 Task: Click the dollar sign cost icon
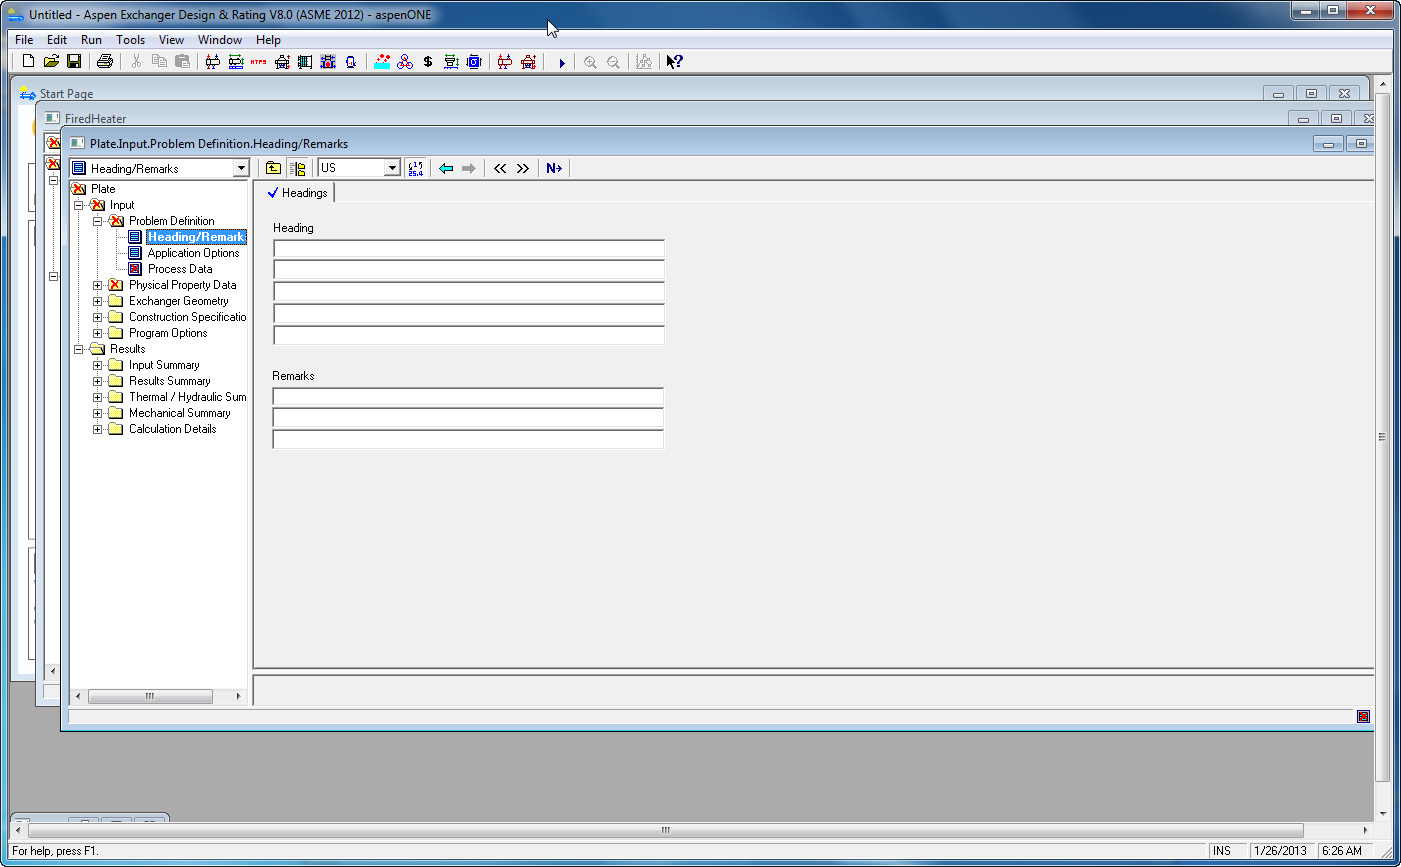[428, 61]
